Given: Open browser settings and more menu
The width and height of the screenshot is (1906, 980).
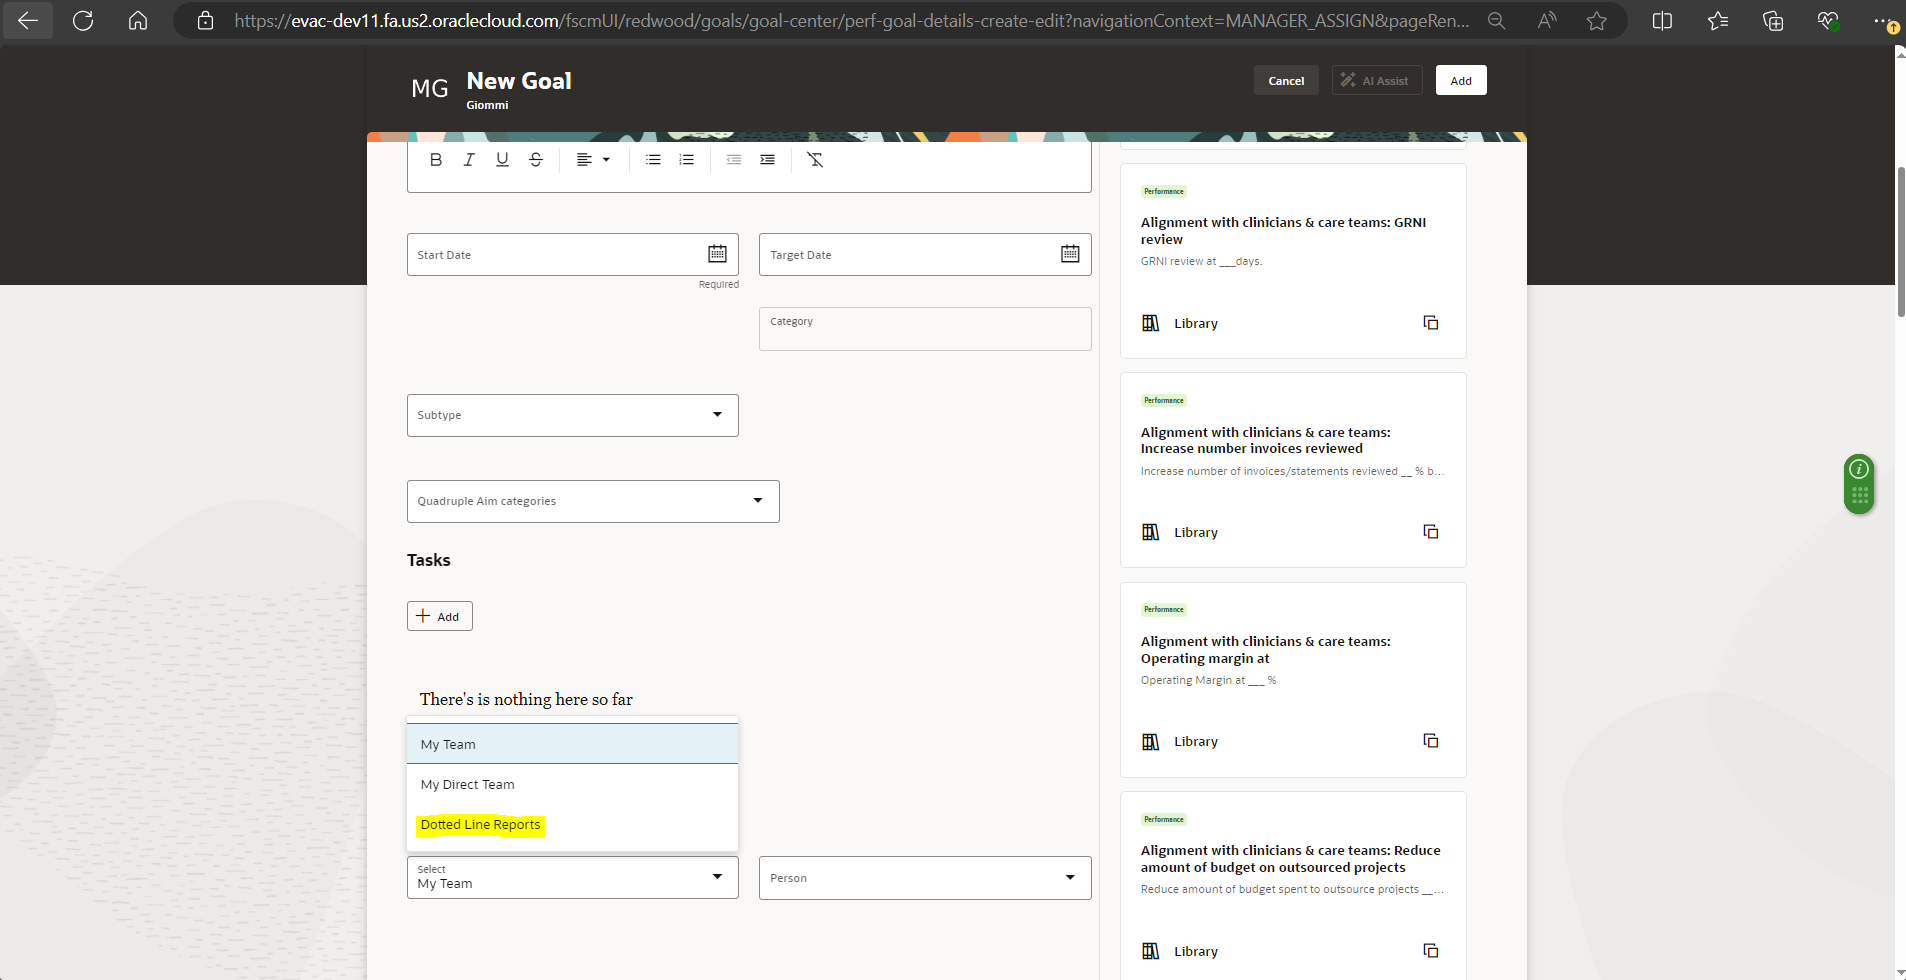Looking at the screenshot, I should point(1883,20).
